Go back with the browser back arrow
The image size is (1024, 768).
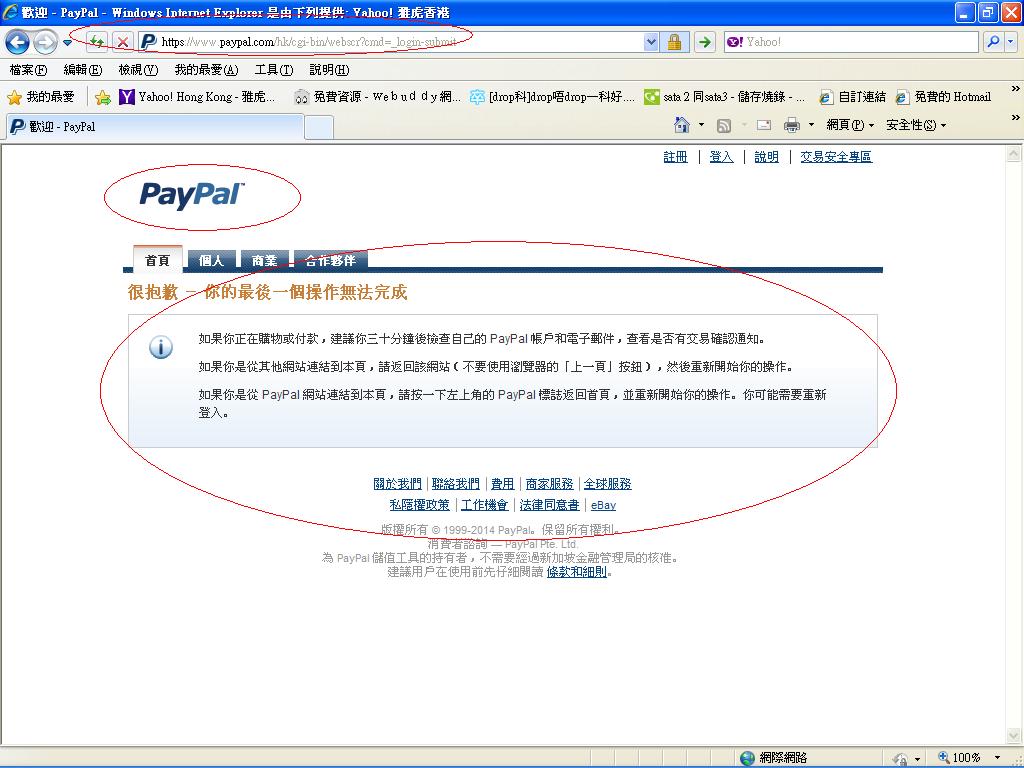pos(18,42)
